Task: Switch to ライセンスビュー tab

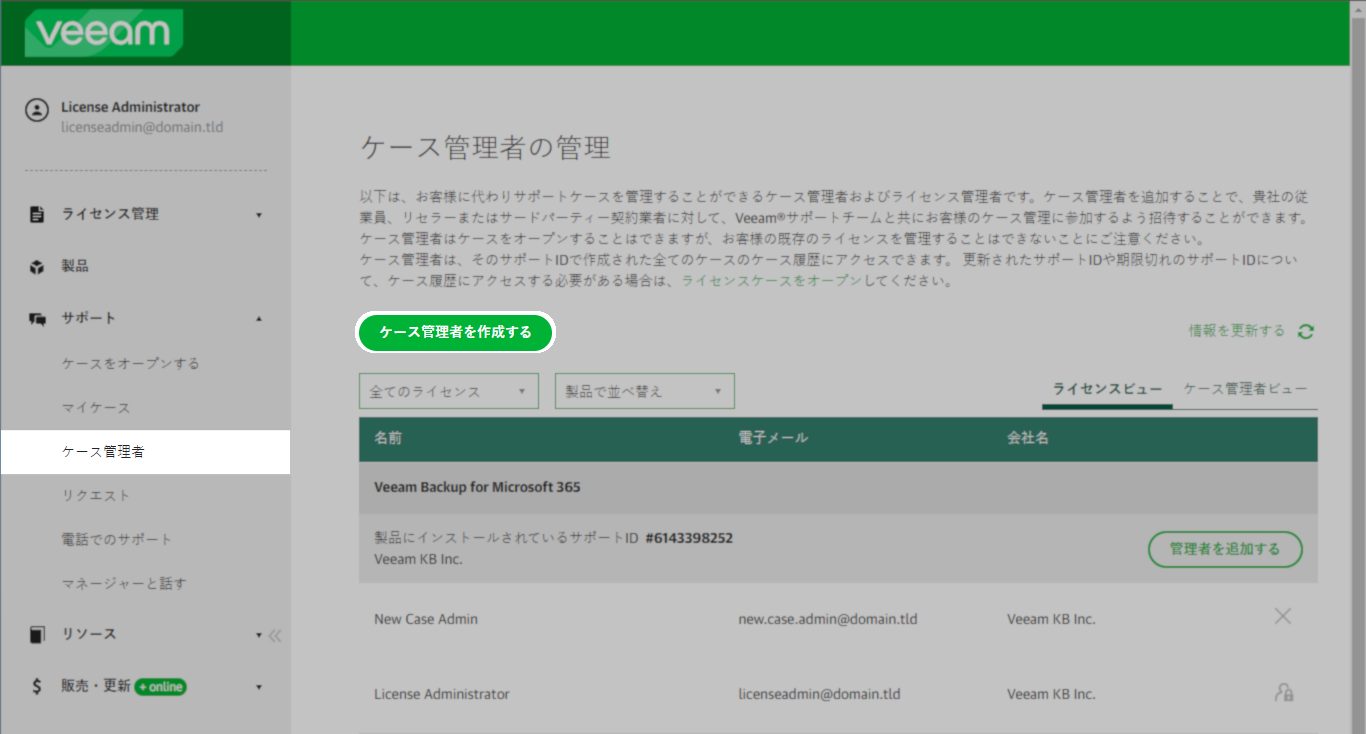Action: click(1107, 389)
